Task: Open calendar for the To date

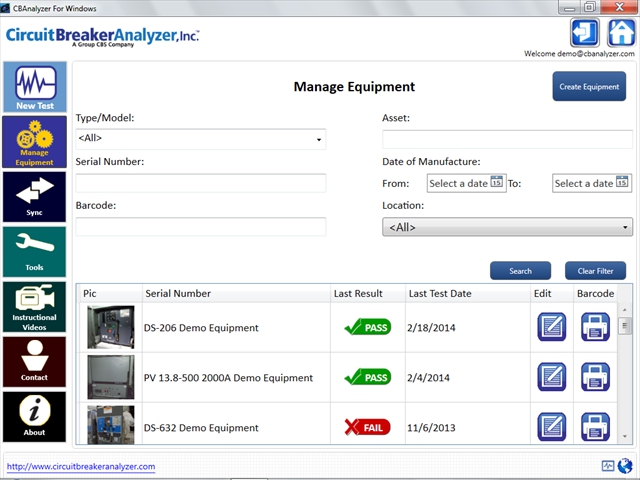Action: [x=622, y=182]
